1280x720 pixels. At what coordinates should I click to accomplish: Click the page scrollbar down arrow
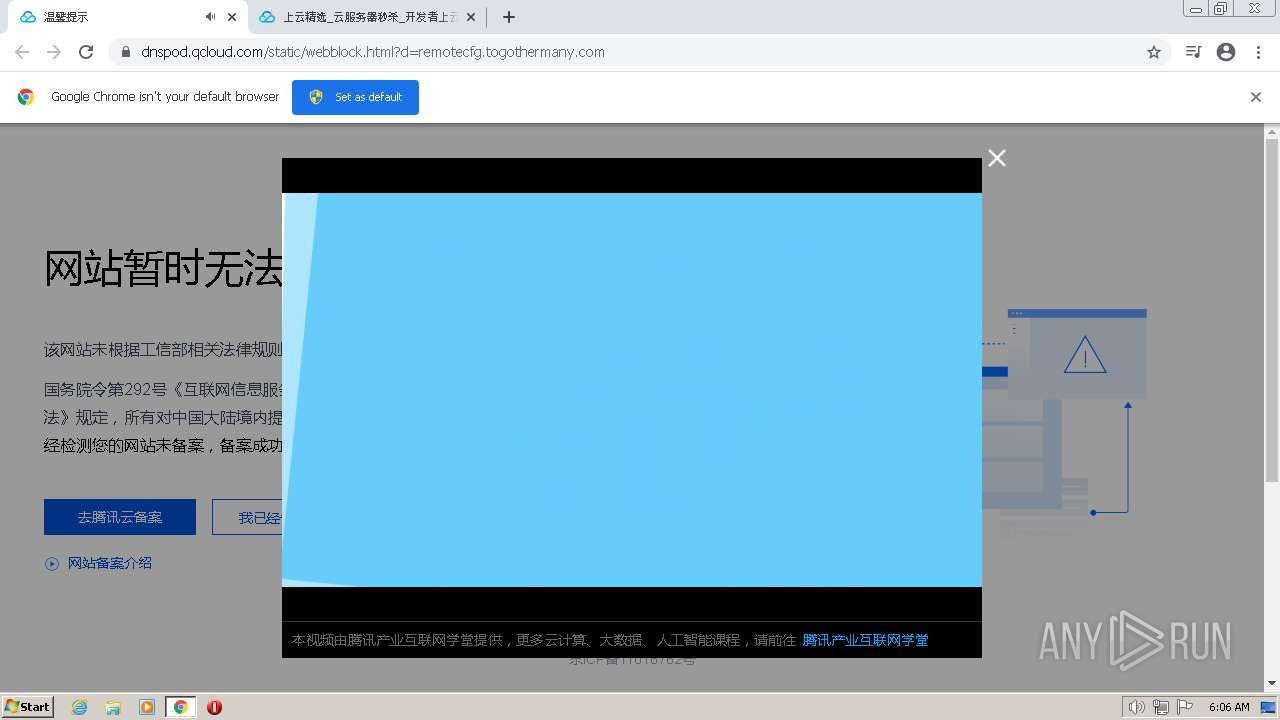1272,683
